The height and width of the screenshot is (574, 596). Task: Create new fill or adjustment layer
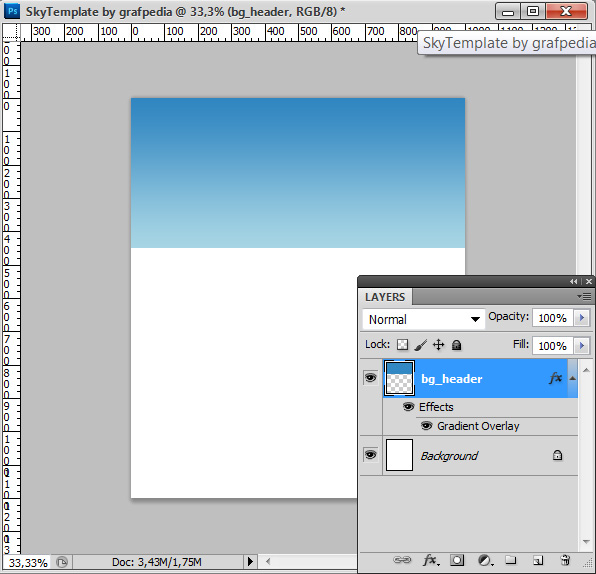click(485, 560)
